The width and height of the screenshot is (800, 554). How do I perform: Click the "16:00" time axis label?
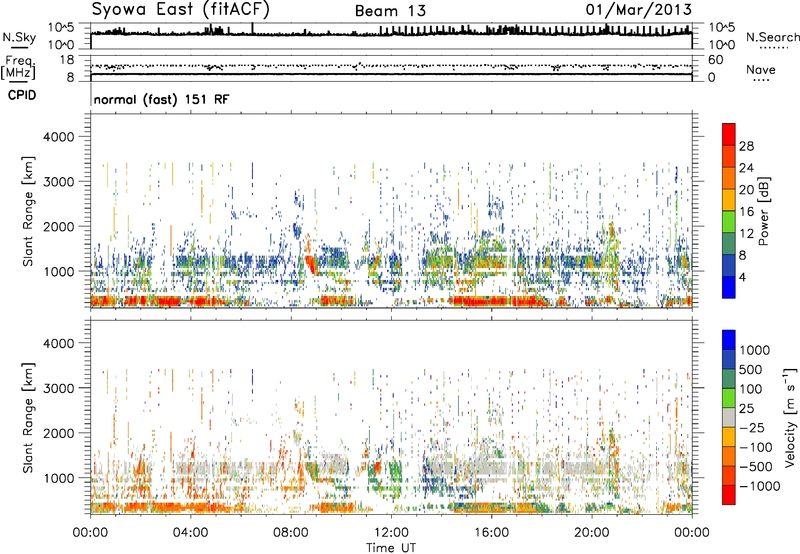[491, 533]
